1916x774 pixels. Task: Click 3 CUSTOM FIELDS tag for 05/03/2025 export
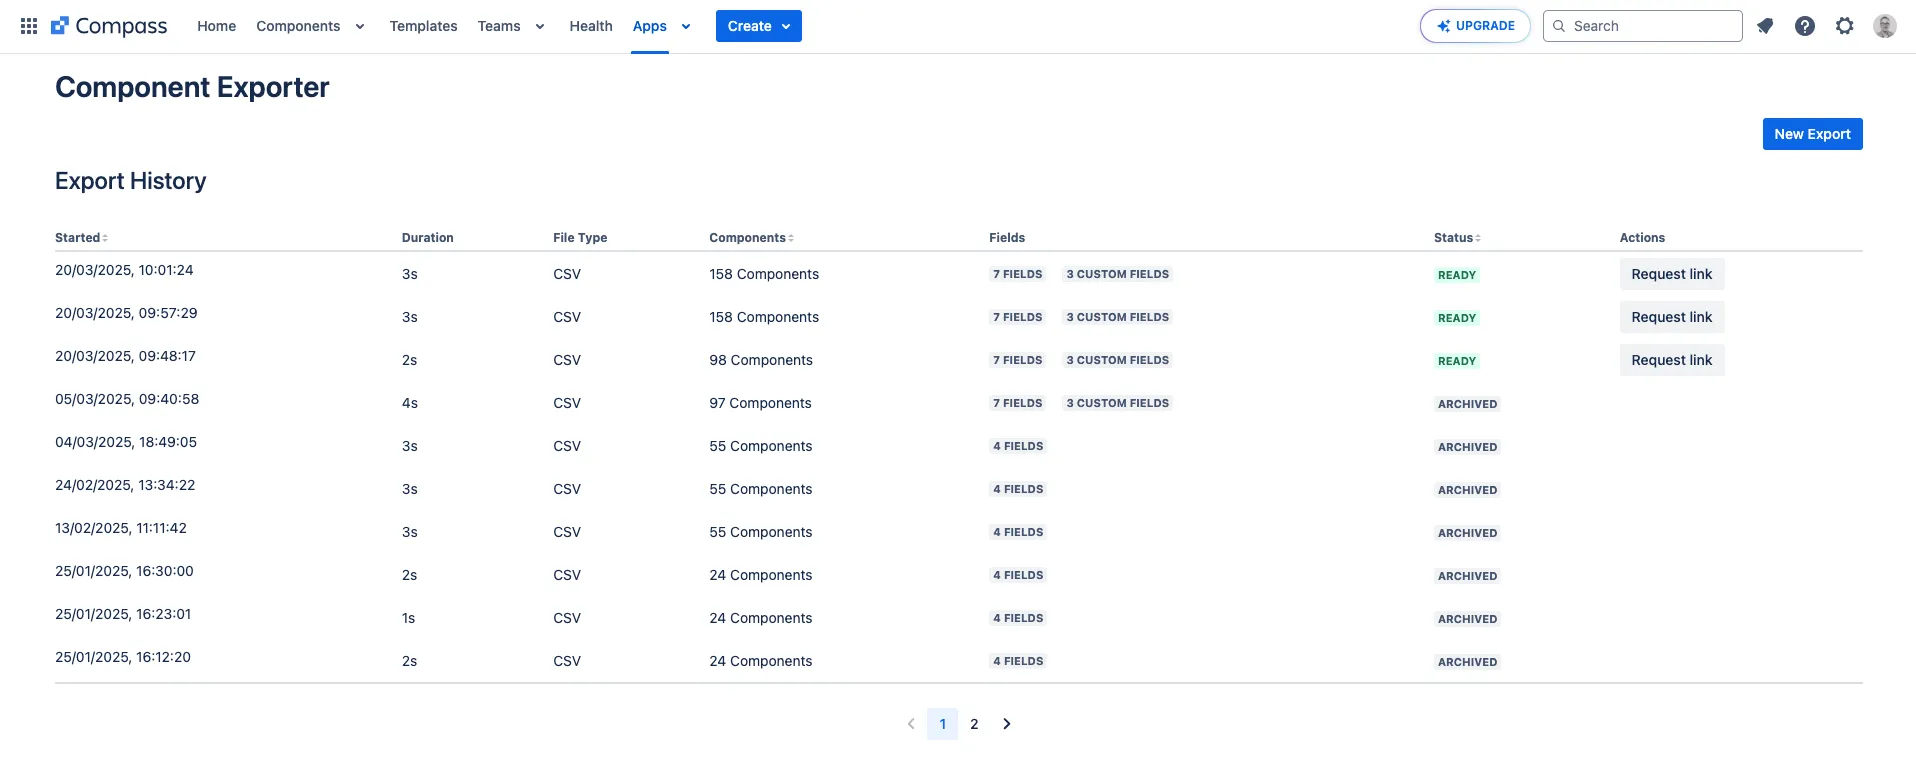[1118, 403]
